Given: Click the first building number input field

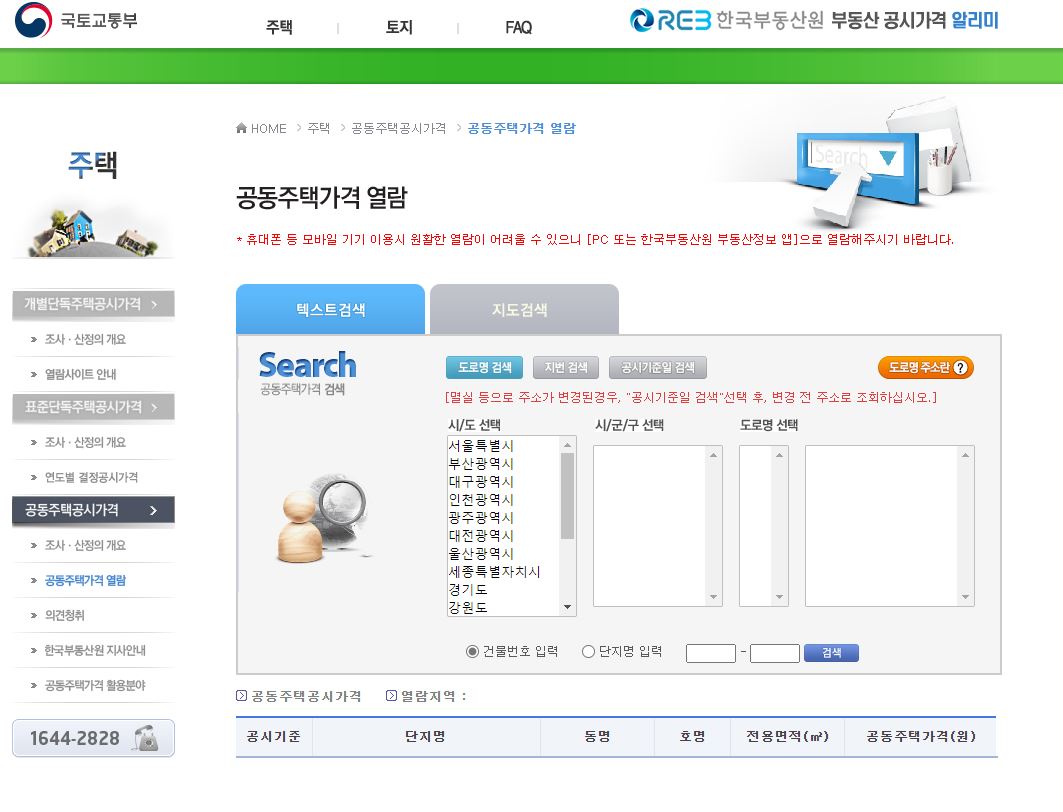Looking at the screenshot, I should [x=710, y=653].
